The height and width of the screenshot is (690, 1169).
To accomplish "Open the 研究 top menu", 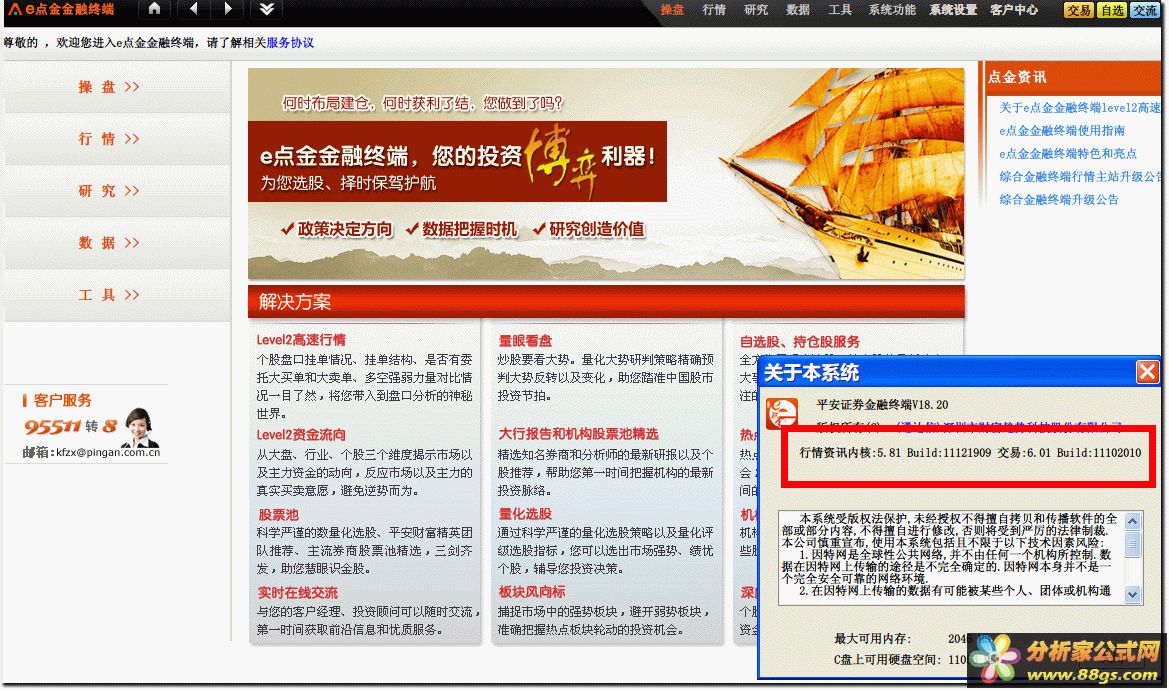I will (x=755, y=10).
